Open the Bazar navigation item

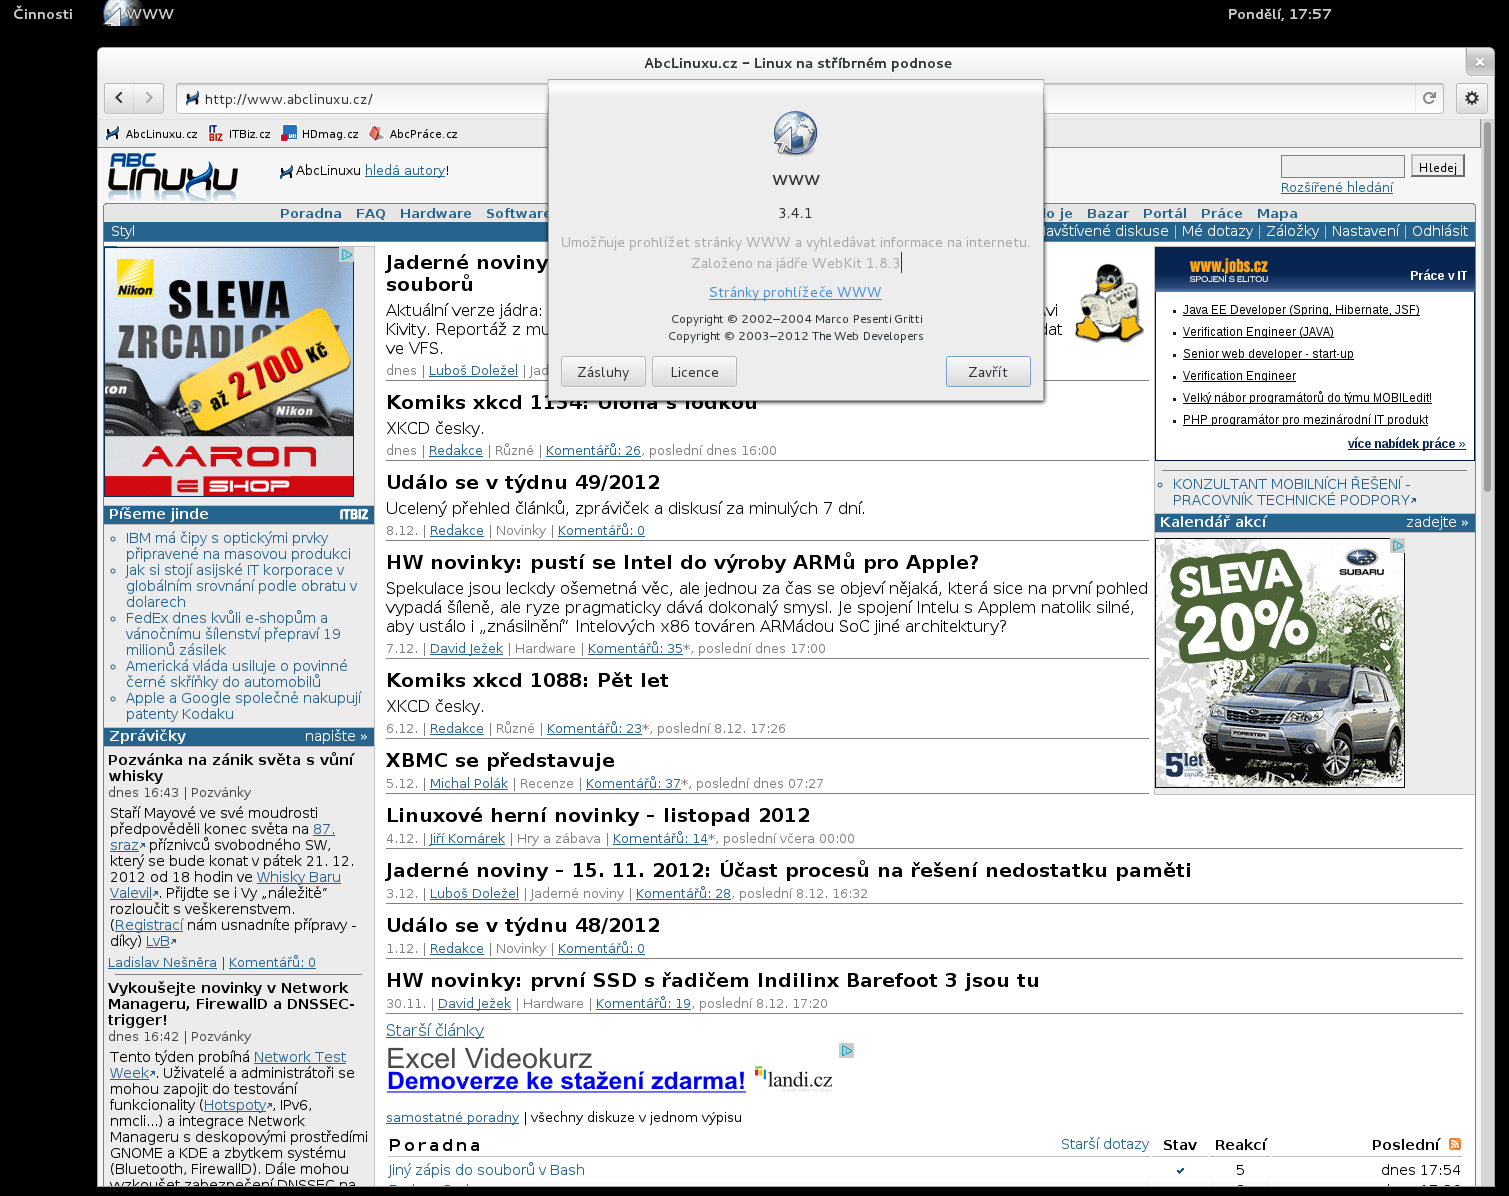click(x=1108, y=213)
